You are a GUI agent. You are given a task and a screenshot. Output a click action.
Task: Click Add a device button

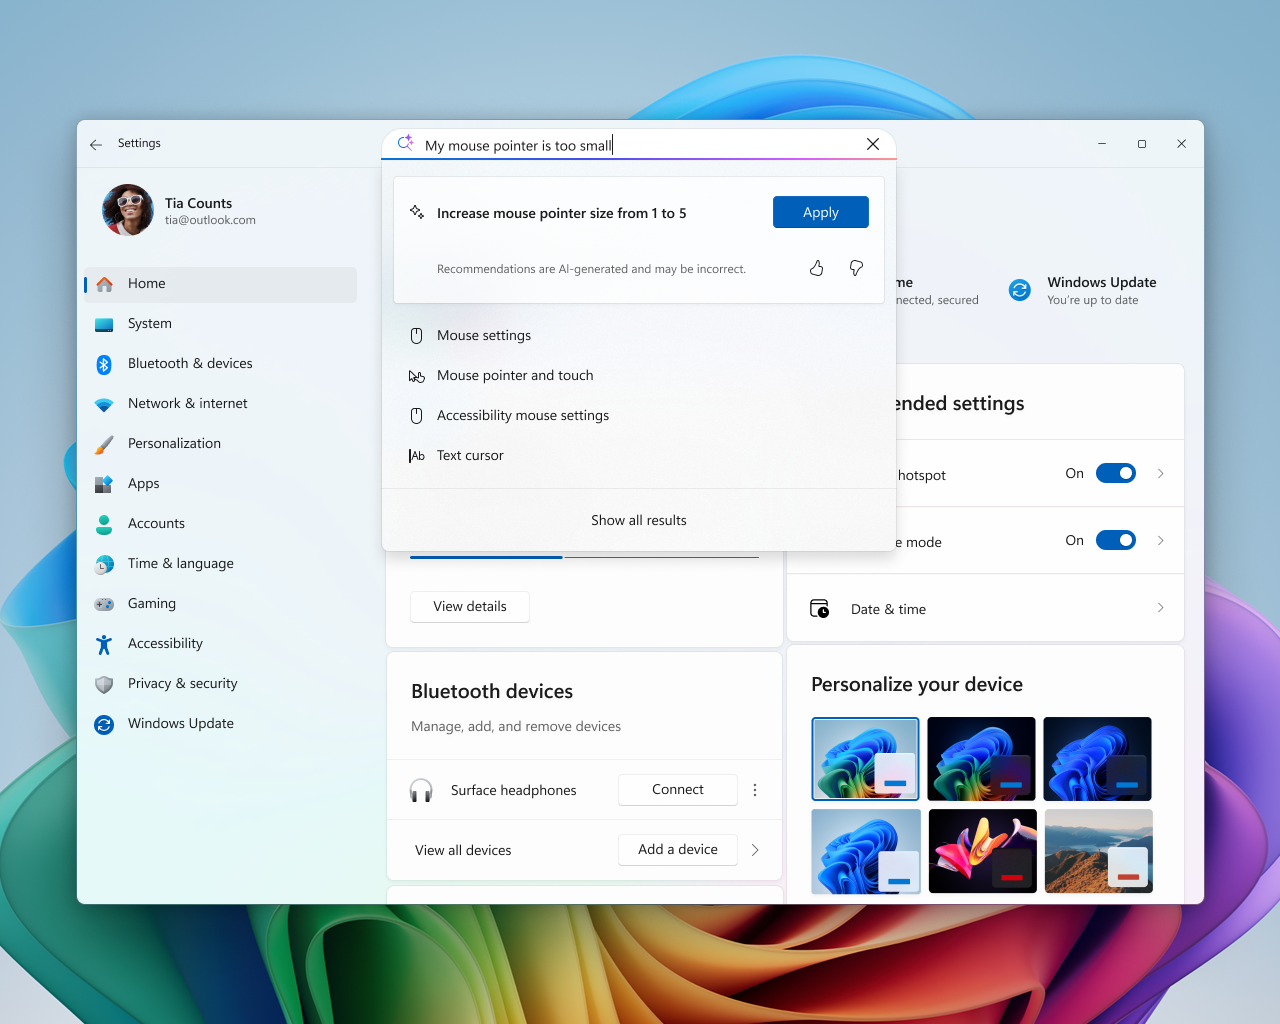click(x=678, y=850)
